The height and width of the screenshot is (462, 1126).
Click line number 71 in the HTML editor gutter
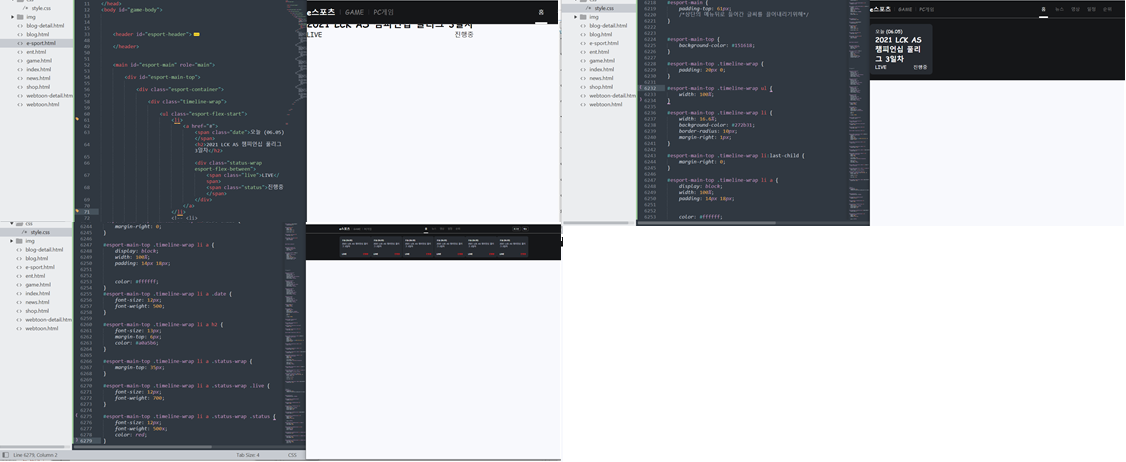coord(86,212)
